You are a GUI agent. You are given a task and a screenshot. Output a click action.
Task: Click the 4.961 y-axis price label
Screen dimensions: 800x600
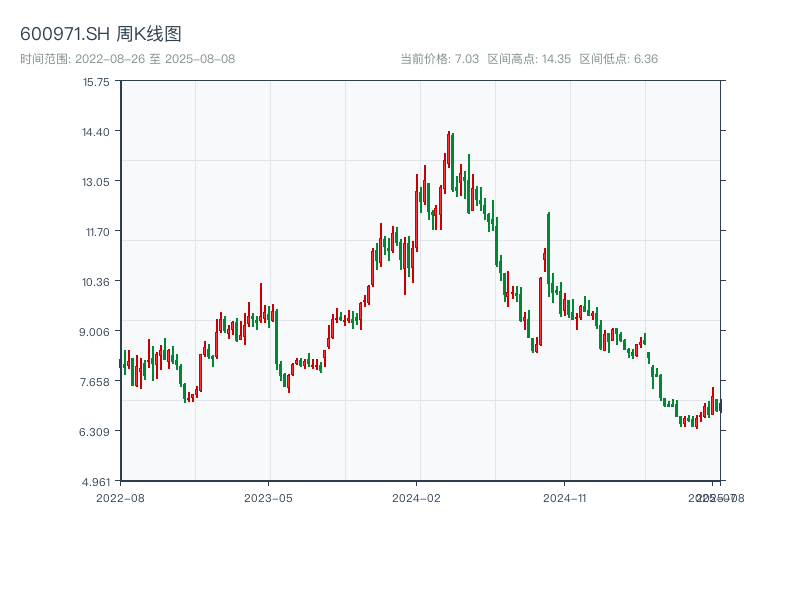[96, 482]
